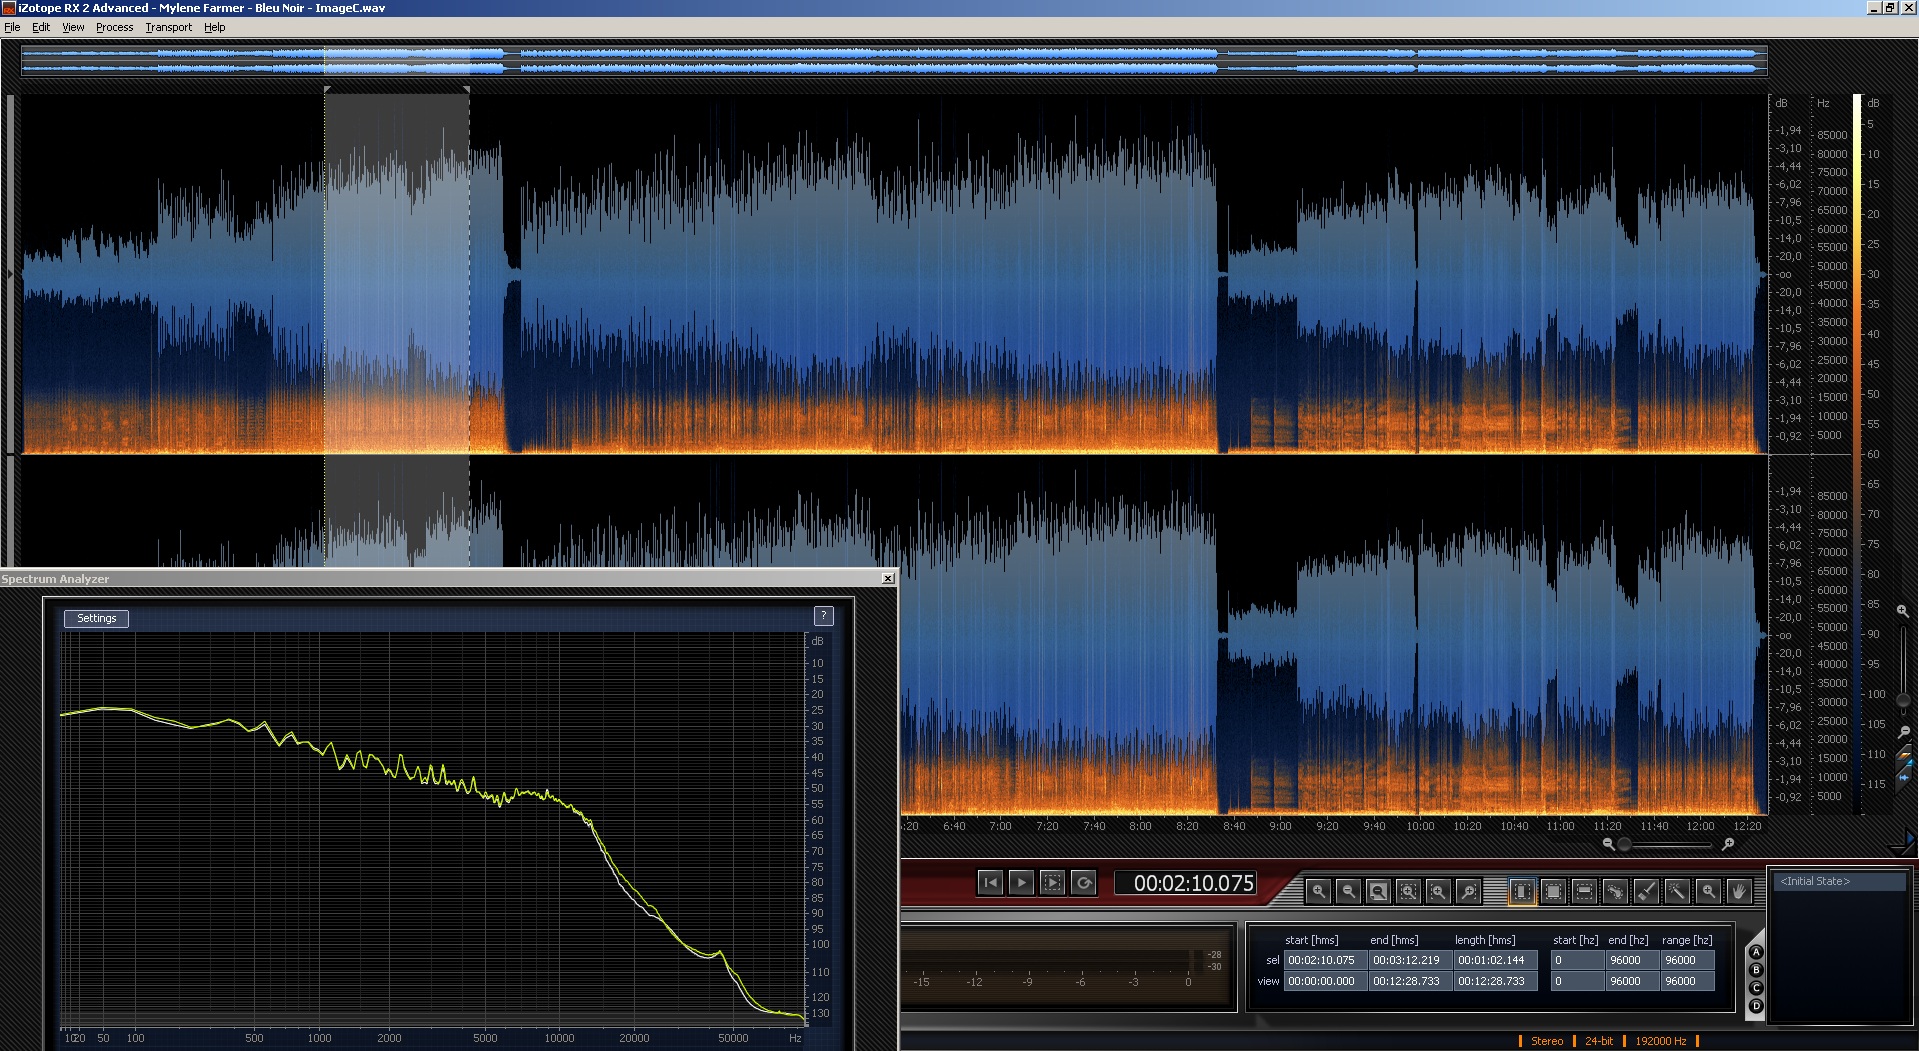This screenshot has width=1919, height=1051.
Task: Open the Edit menu
Action: [41, 27]
